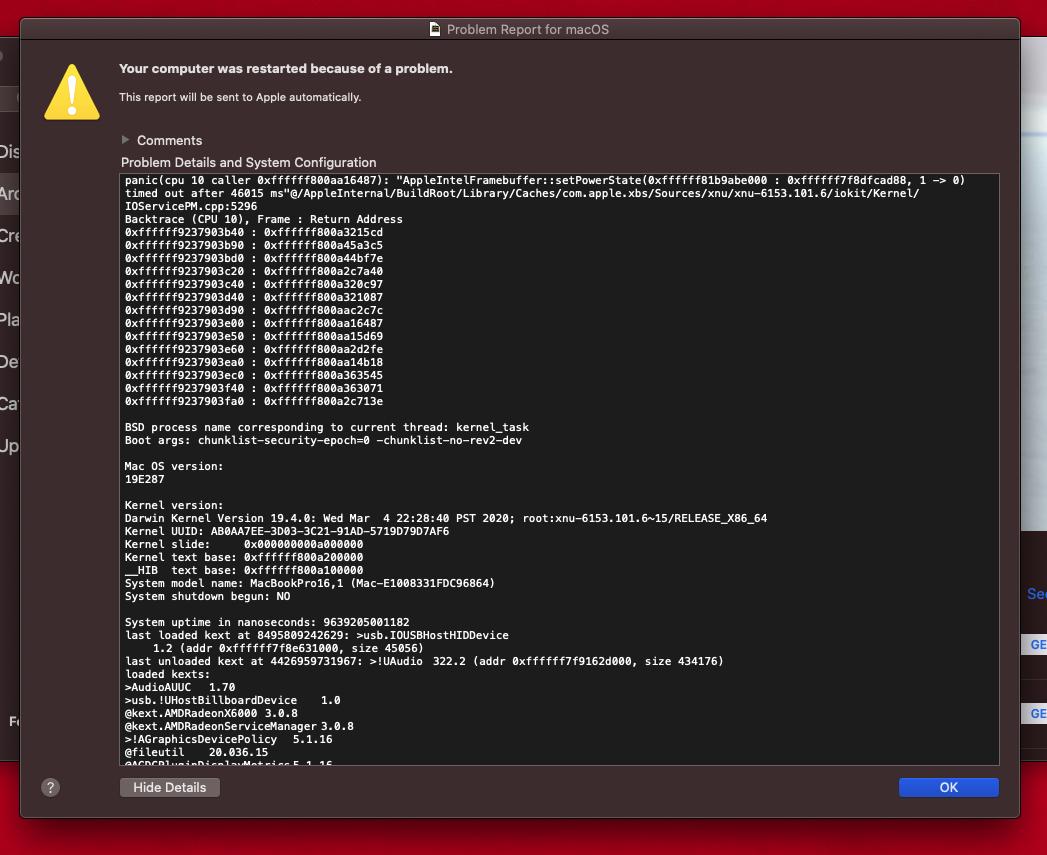Select 'Dis' sidebar item in background window
The height and width of the screenshot is (855, 1047).
9,152
